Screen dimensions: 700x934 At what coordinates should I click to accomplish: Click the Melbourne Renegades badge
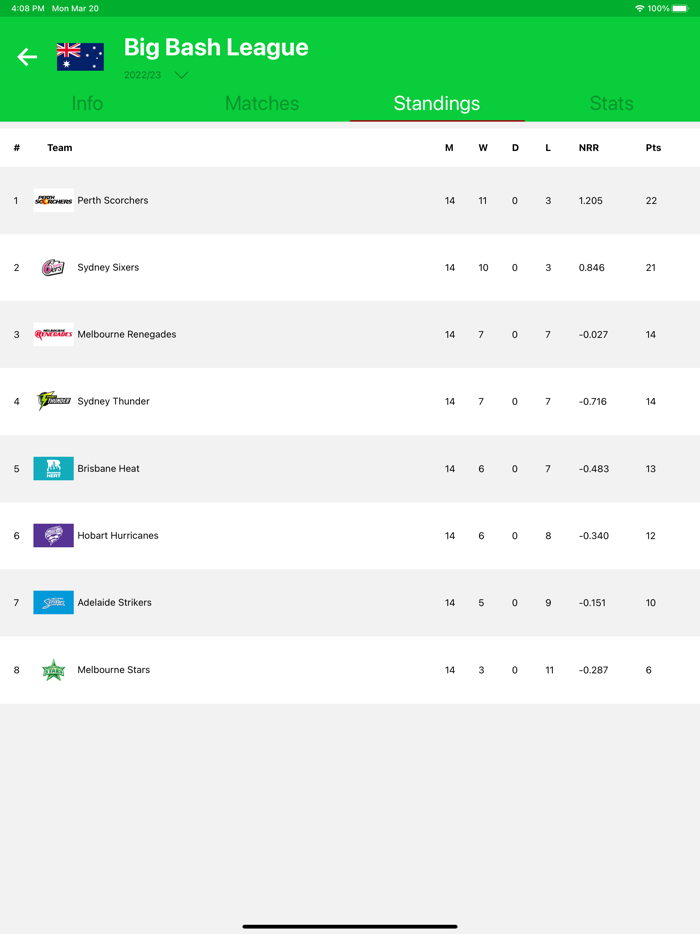click(x=53, y=334)
